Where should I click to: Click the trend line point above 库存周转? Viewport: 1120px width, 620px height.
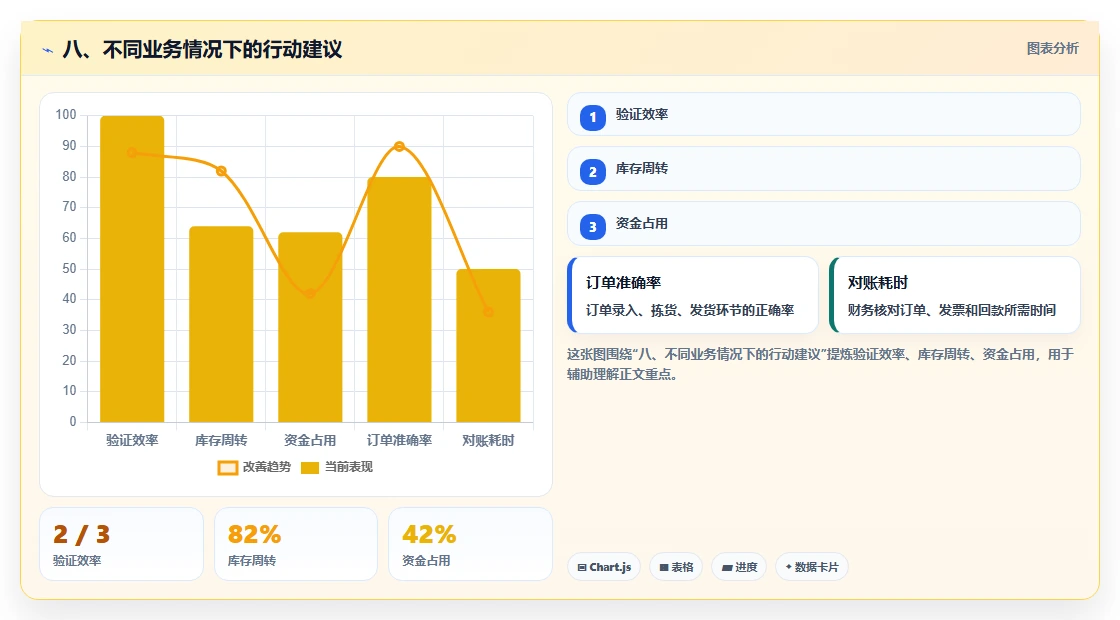[221, 171]
